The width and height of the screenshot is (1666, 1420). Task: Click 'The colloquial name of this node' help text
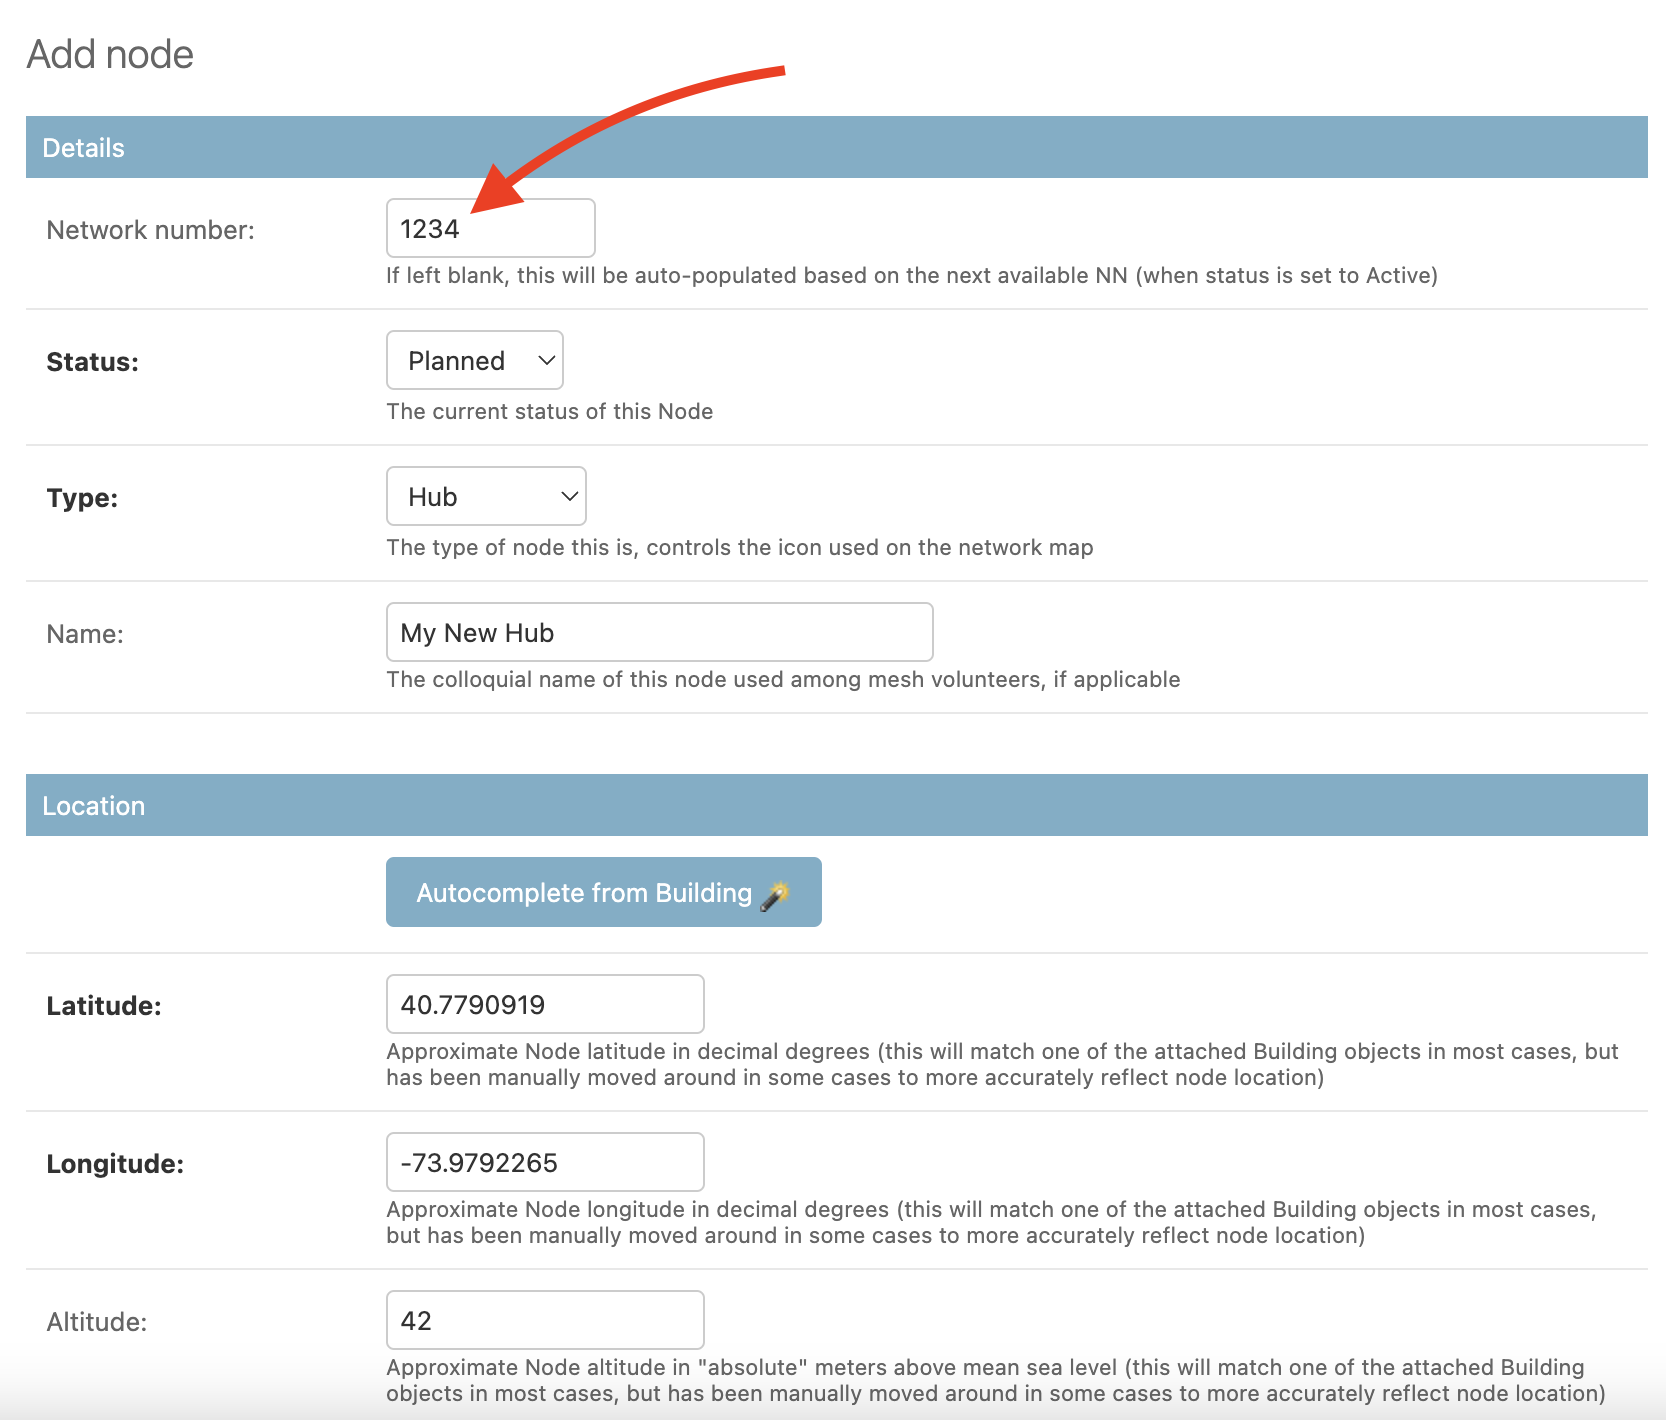click(x=783, y=679)
